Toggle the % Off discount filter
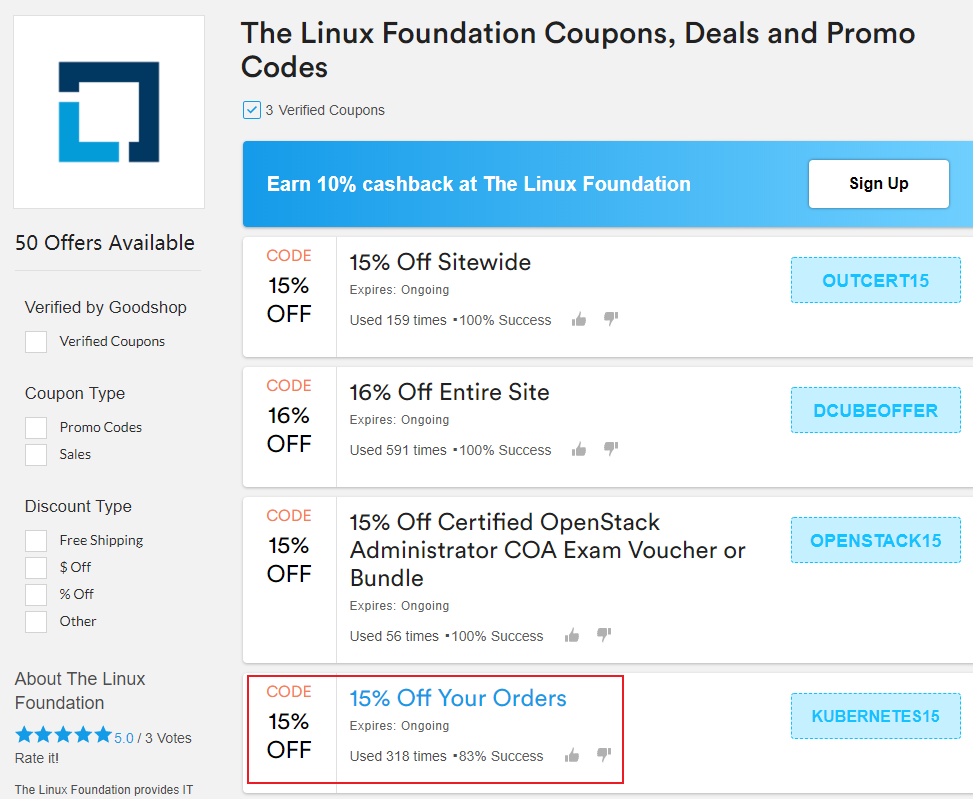 tap(36, 595)
